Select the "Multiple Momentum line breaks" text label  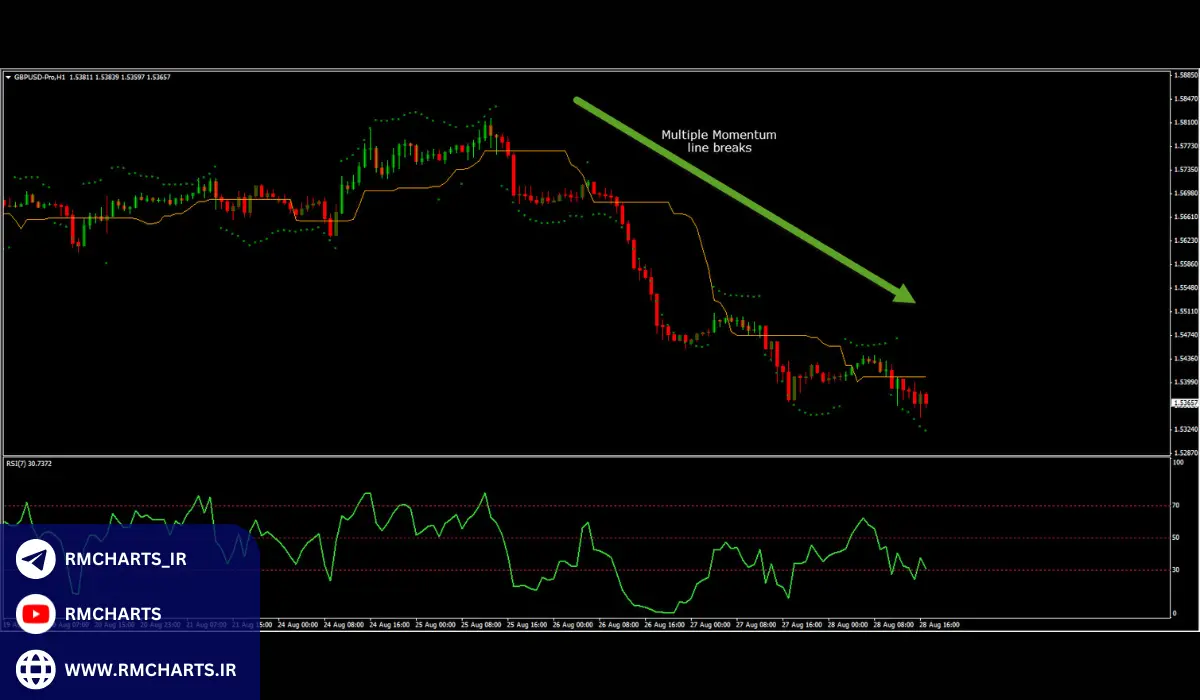pos(718,141)
